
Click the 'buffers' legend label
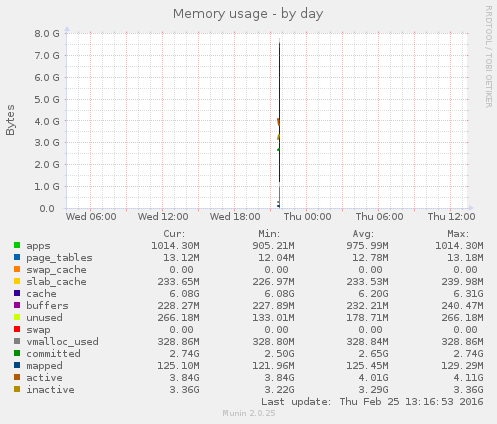47,306
